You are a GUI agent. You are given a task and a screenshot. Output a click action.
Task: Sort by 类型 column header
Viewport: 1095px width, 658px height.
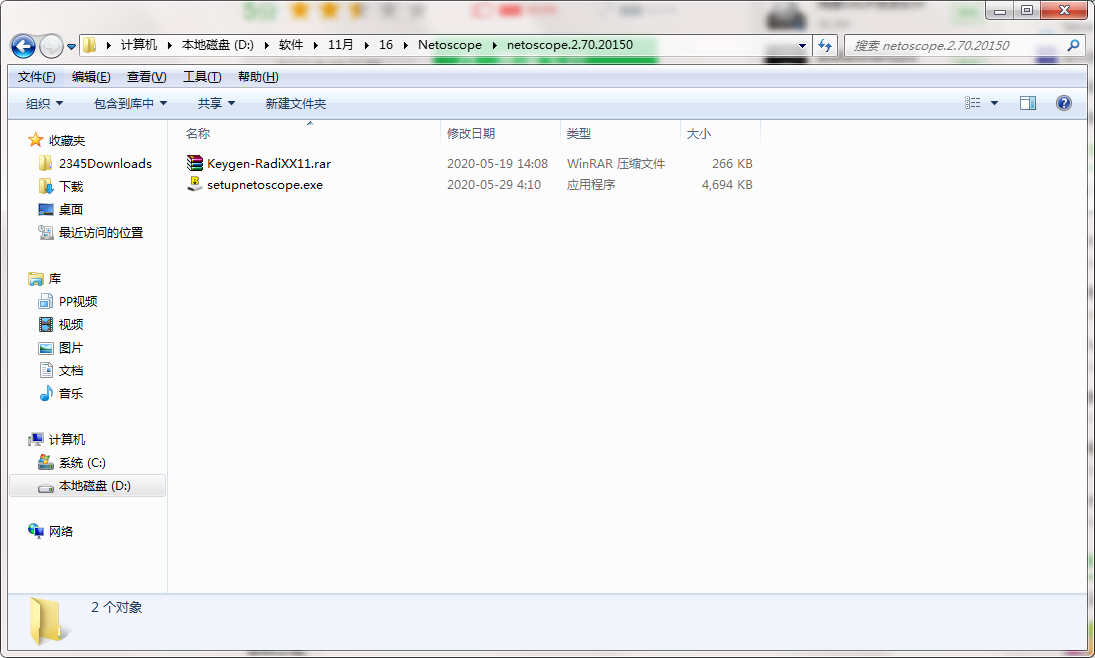tap(578, 133)
